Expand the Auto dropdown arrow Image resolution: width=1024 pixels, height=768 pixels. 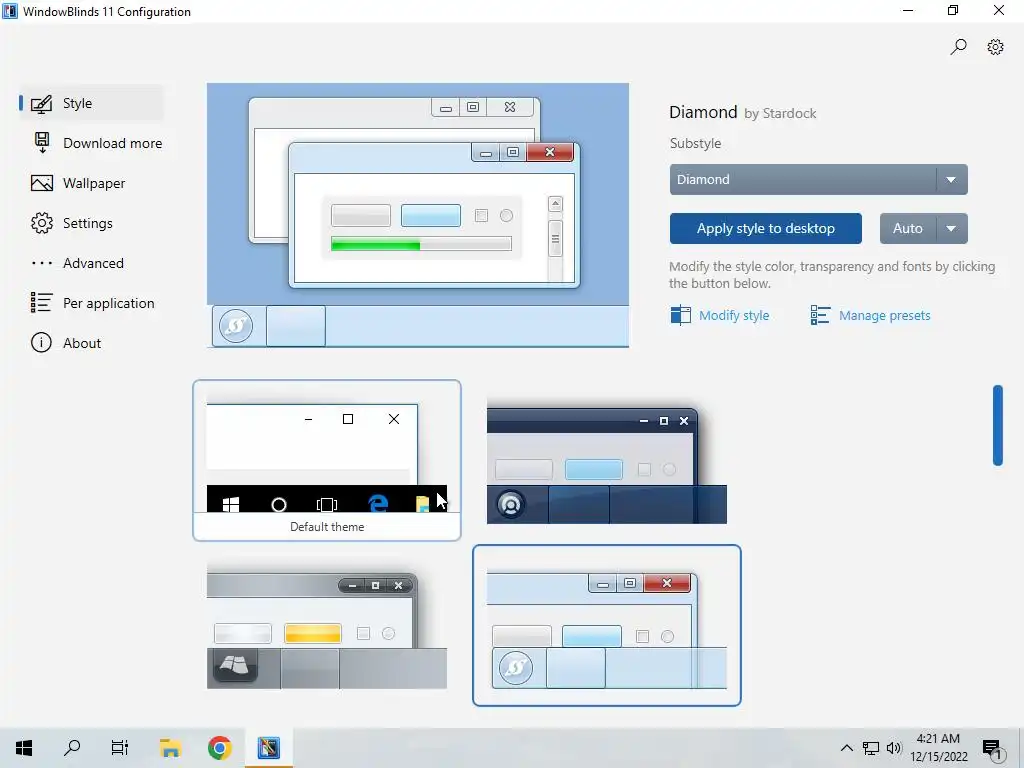(952, 229)
